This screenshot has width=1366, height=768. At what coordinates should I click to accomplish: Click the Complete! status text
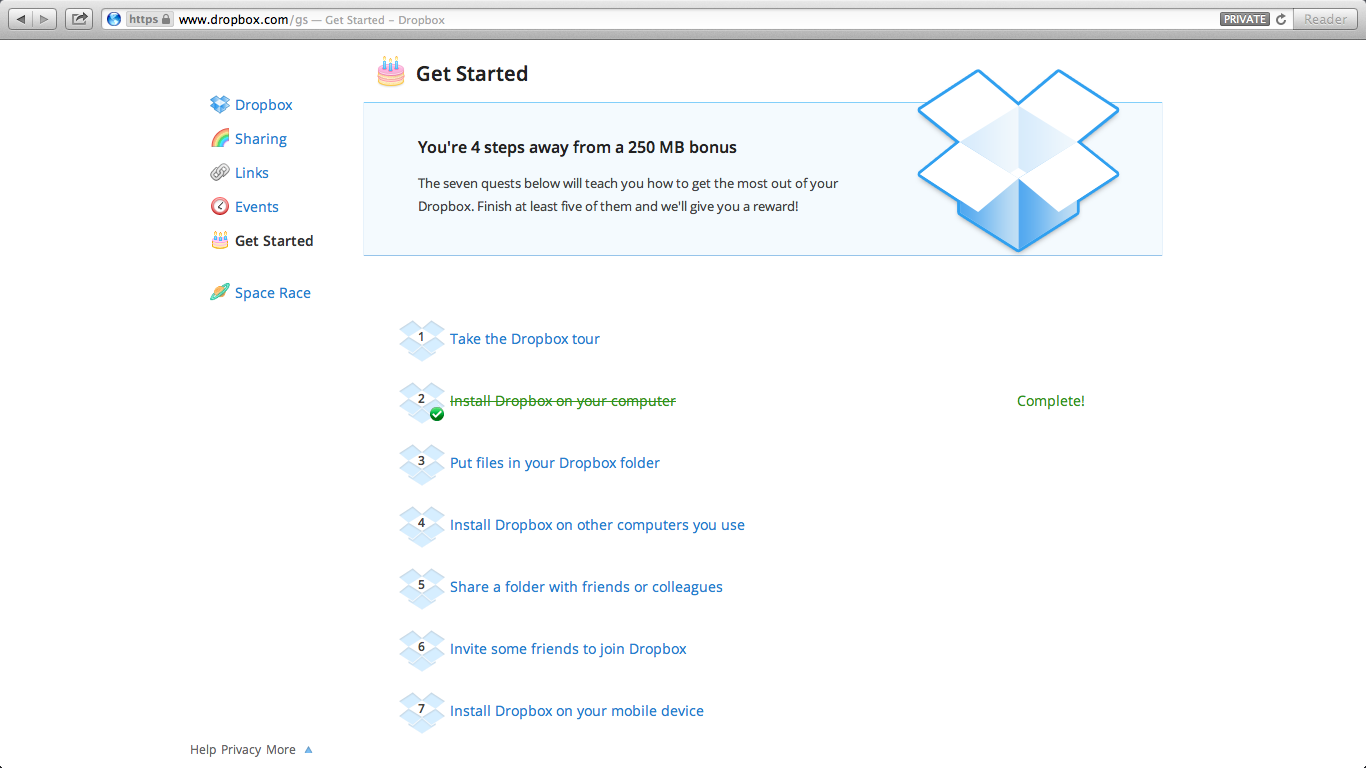click(x=1051, y=401)
